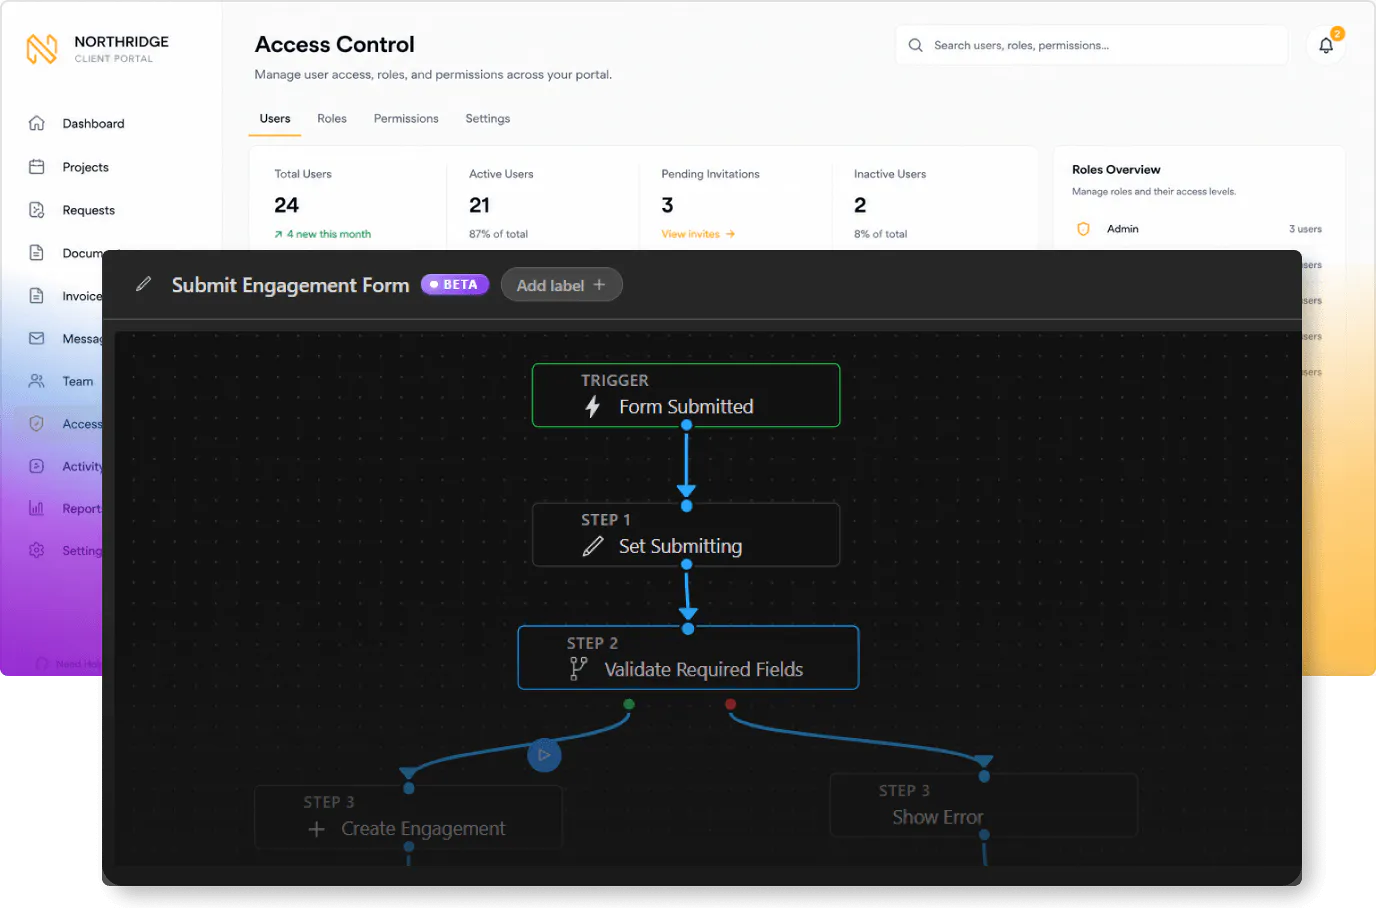Click the search magnifier icon

tap(915, 45)
